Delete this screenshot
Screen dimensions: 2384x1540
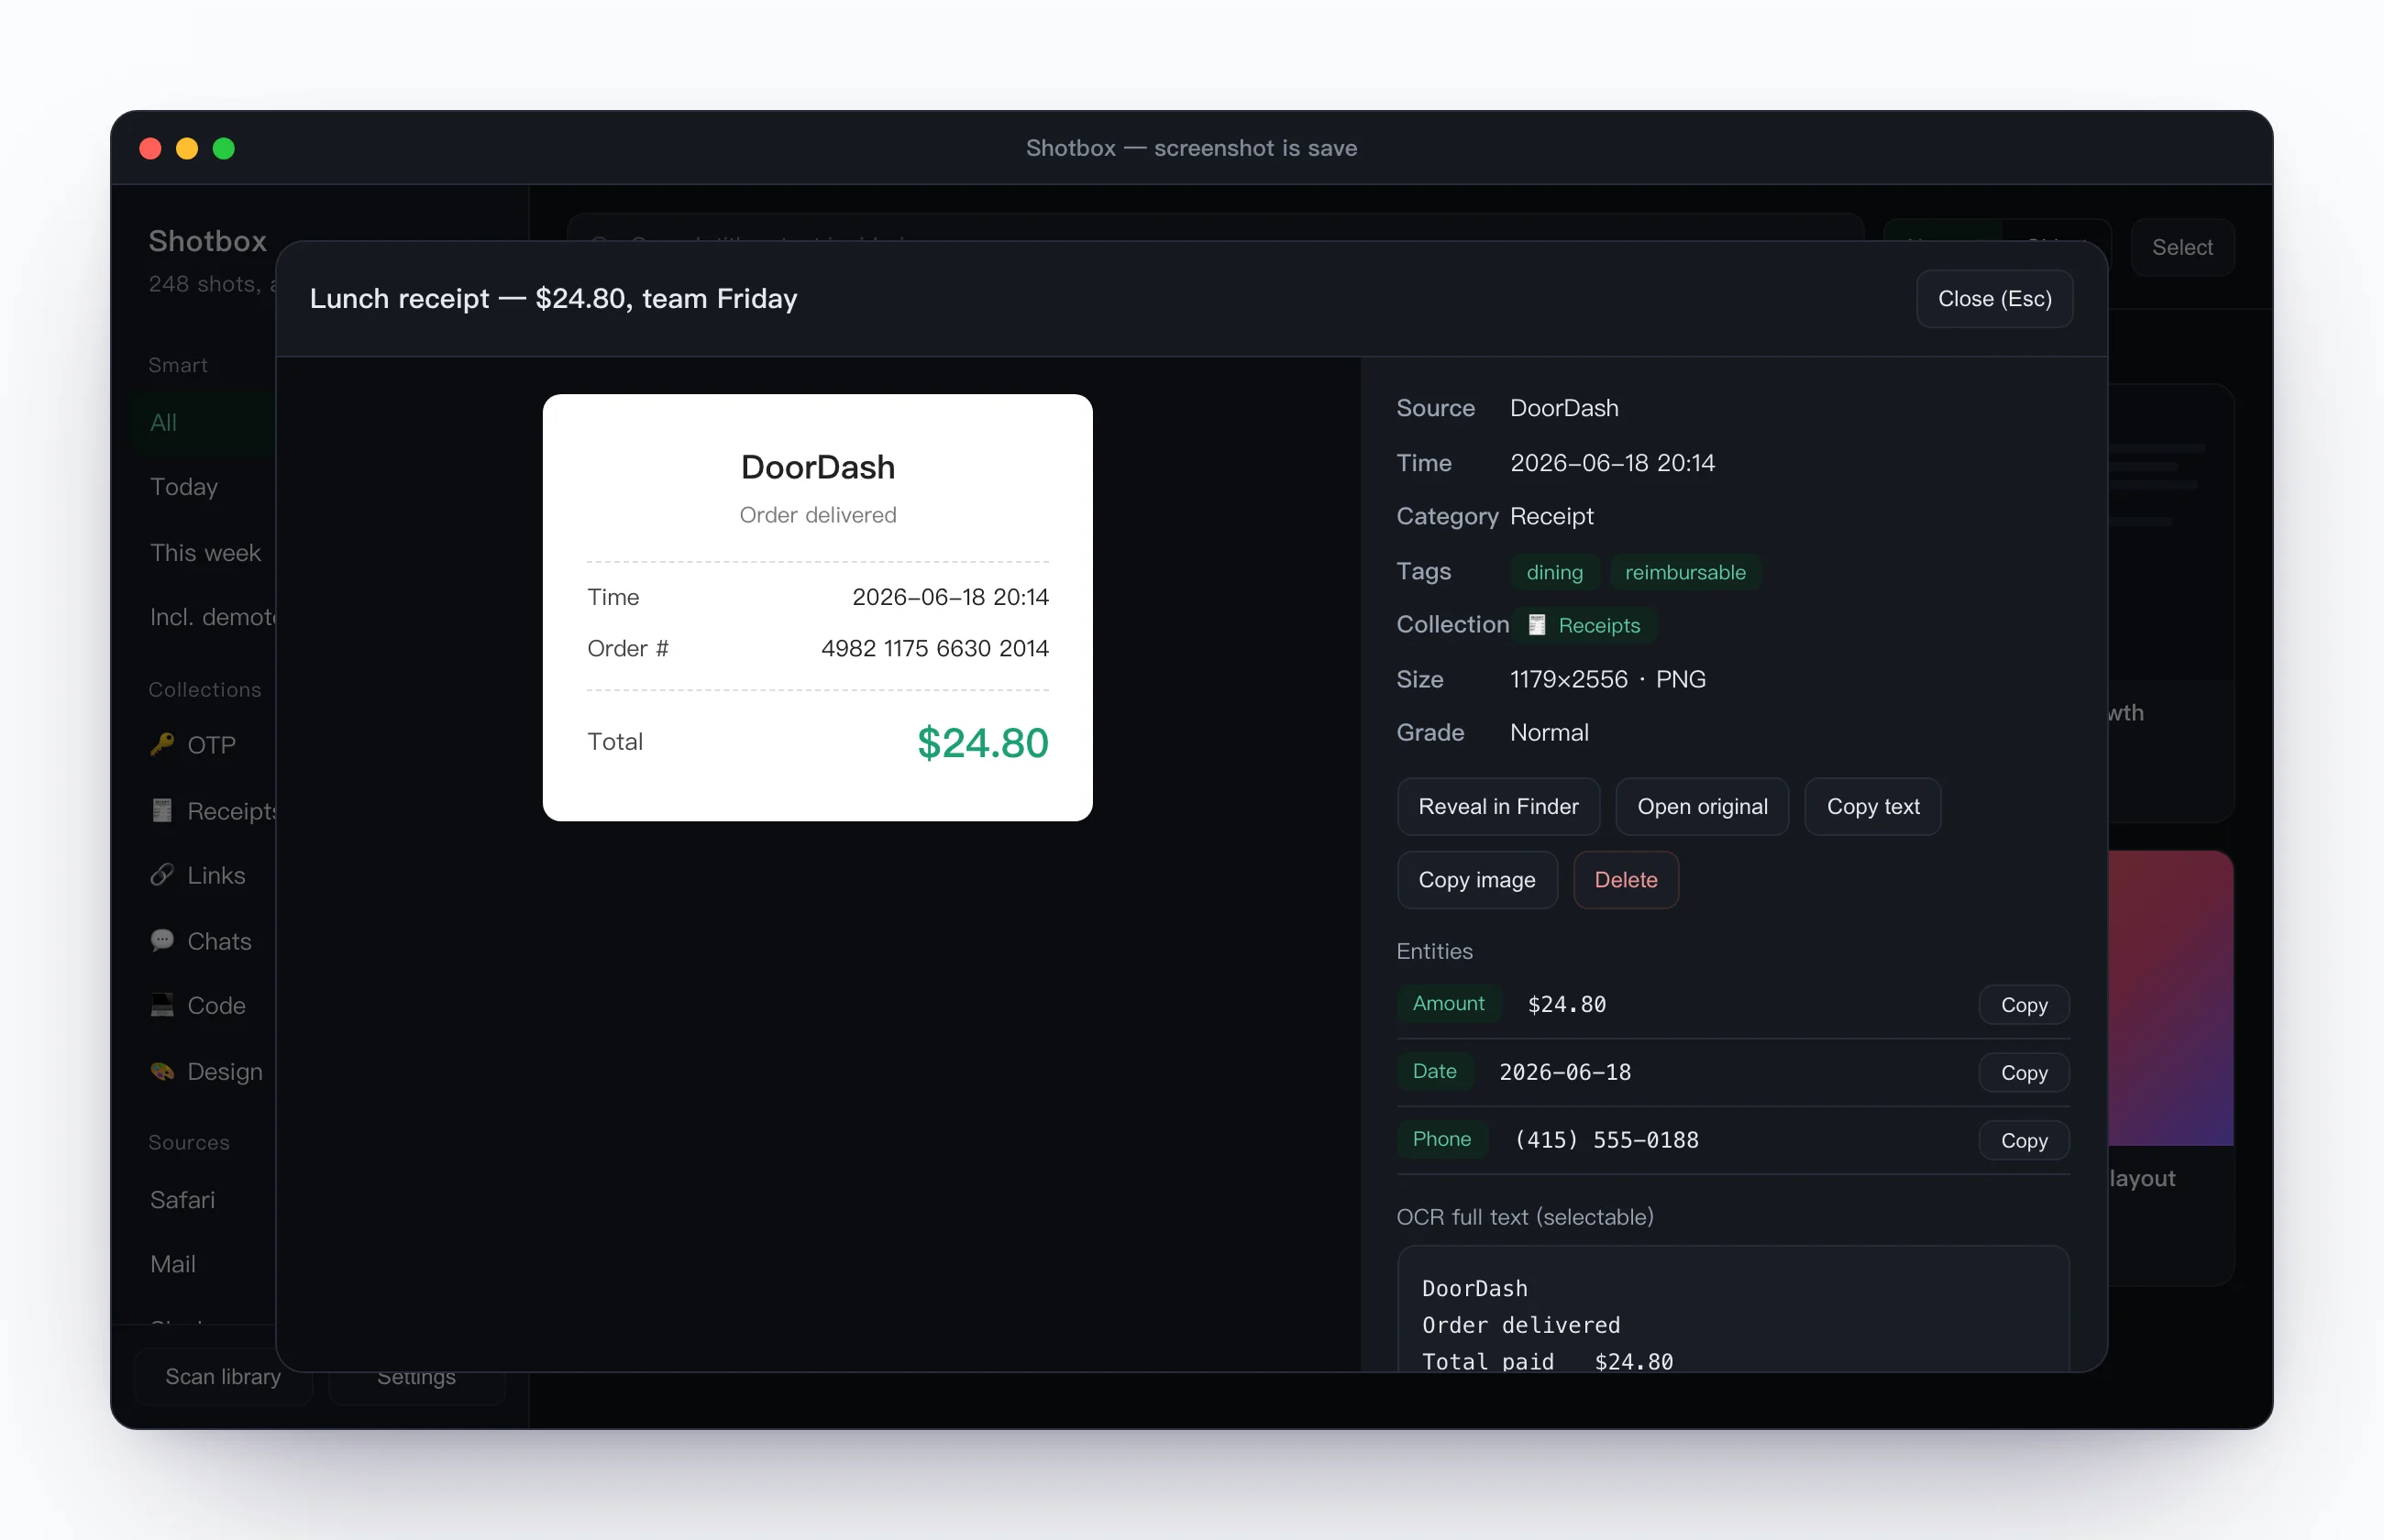click(x=1626, y=880)
